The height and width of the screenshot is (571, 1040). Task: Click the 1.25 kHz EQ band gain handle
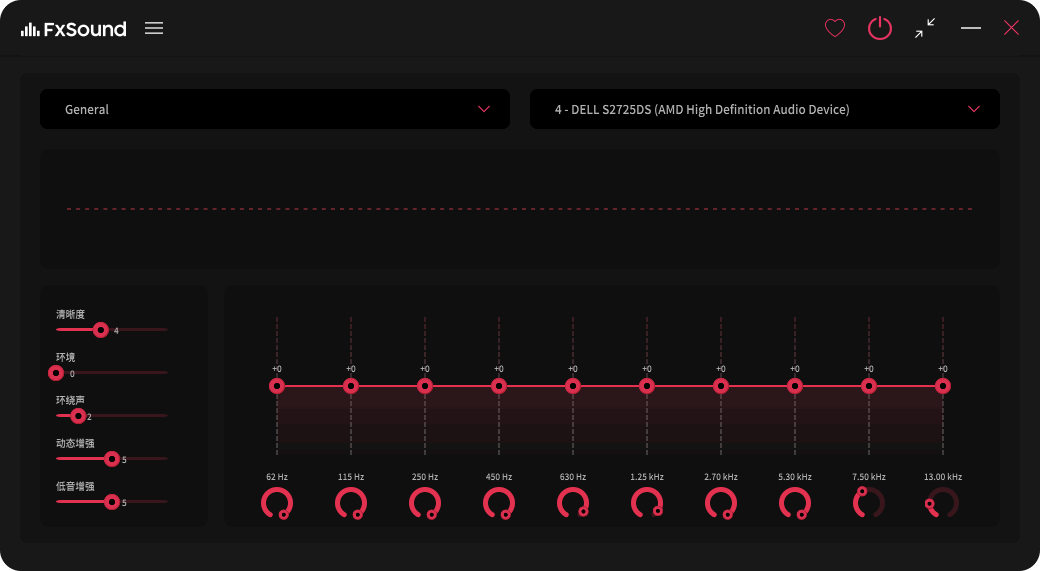coord(647,386)
